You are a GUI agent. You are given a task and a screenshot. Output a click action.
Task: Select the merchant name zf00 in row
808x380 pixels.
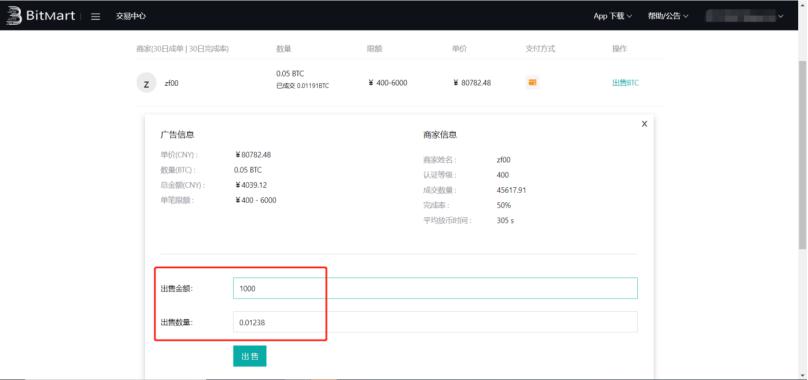click(x=171, y=83)
